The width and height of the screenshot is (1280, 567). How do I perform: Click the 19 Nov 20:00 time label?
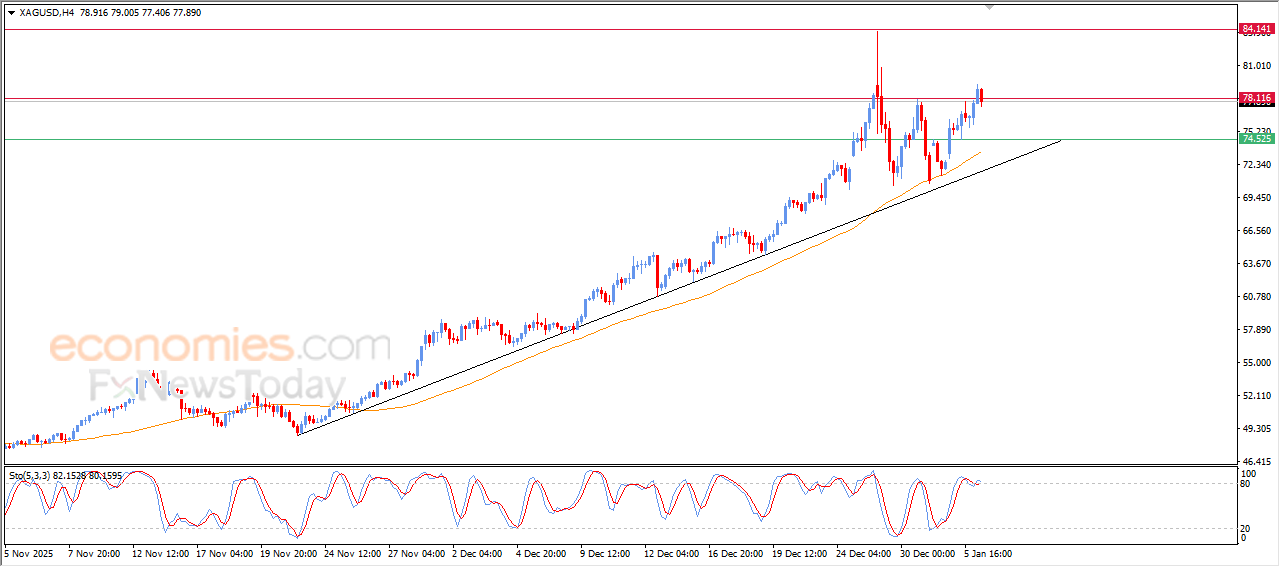tap(288, 552)
